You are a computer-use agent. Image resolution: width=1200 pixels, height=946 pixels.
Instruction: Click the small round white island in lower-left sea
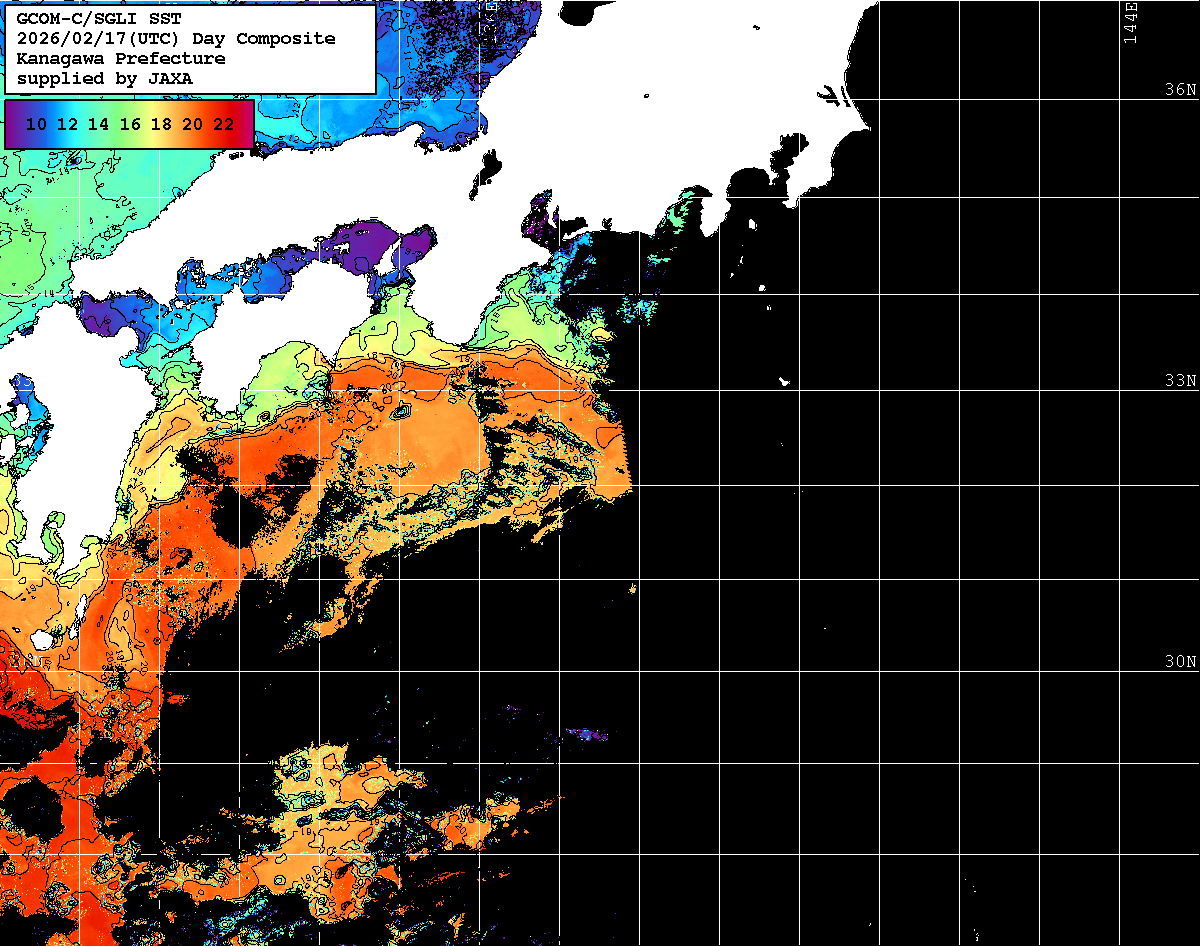pos(42,638)
